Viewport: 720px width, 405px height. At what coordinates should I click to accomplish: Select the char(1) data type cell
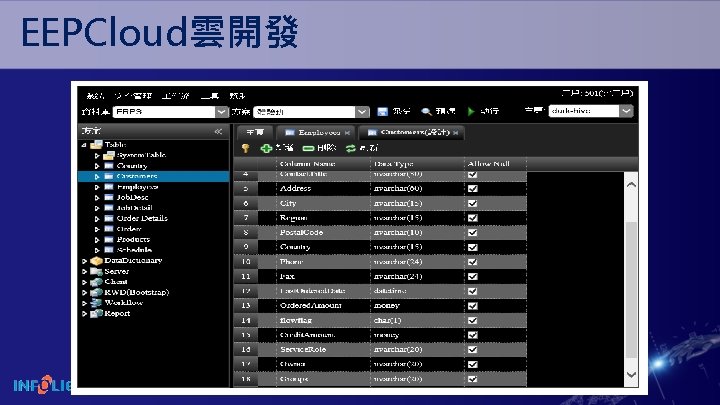(417, 321)
